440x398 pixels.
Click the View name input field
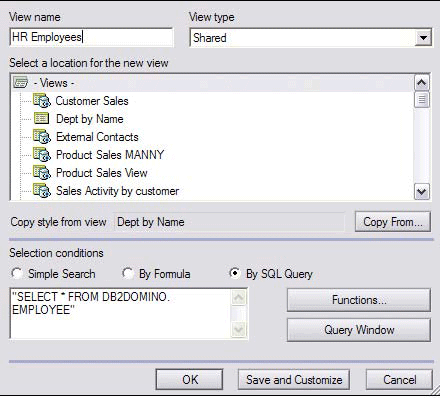pos(92,37)
